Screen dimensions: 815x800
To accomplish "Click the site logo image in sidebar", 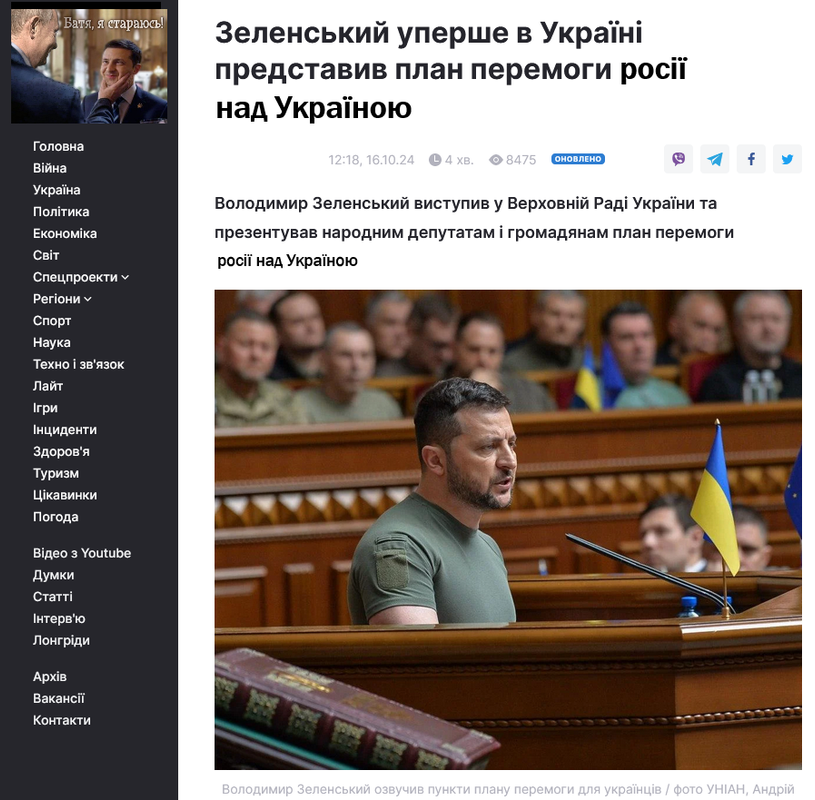I will coord(89,66).
